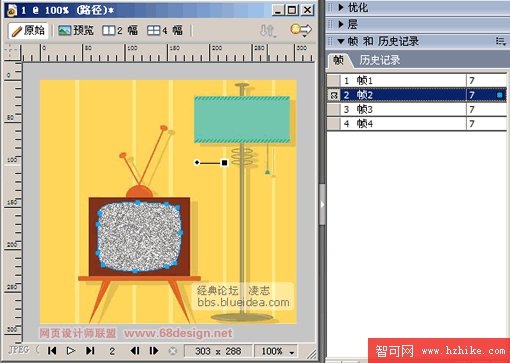
Task: Open the 100% zoom dropdown
Action: coord(276,351)
